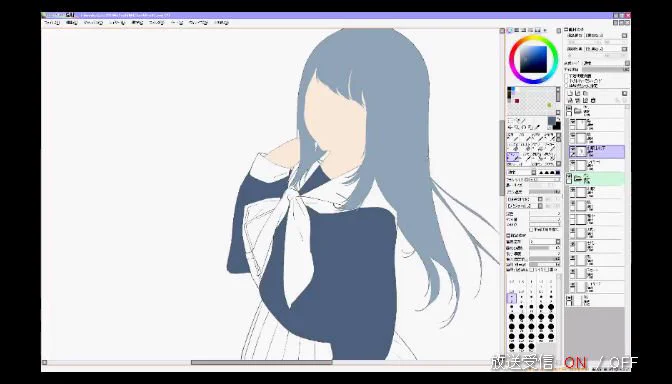
Task: Show the scratchpad panel toggle
Action: pos(545,30)
